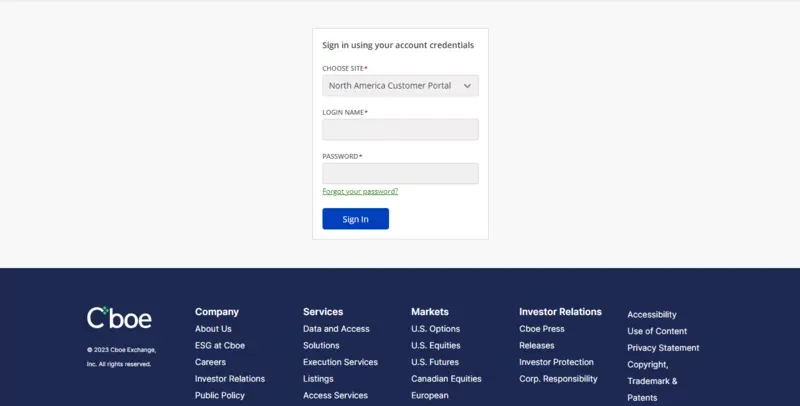The width and height of the screenshot is (800, 406).
Task: Open Investor Relations under Company
Action: click(x=230, y=378)
